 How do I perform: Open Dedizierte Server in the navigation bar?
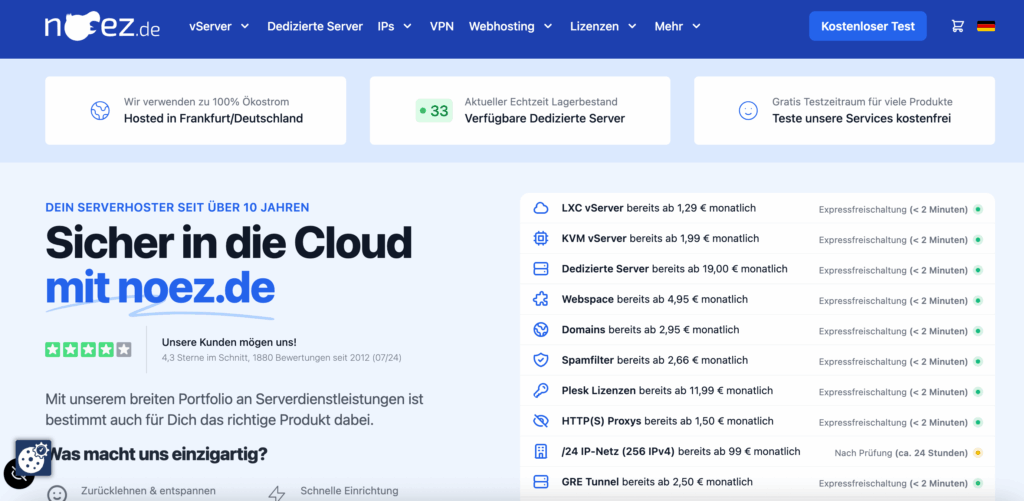point(315,27)
